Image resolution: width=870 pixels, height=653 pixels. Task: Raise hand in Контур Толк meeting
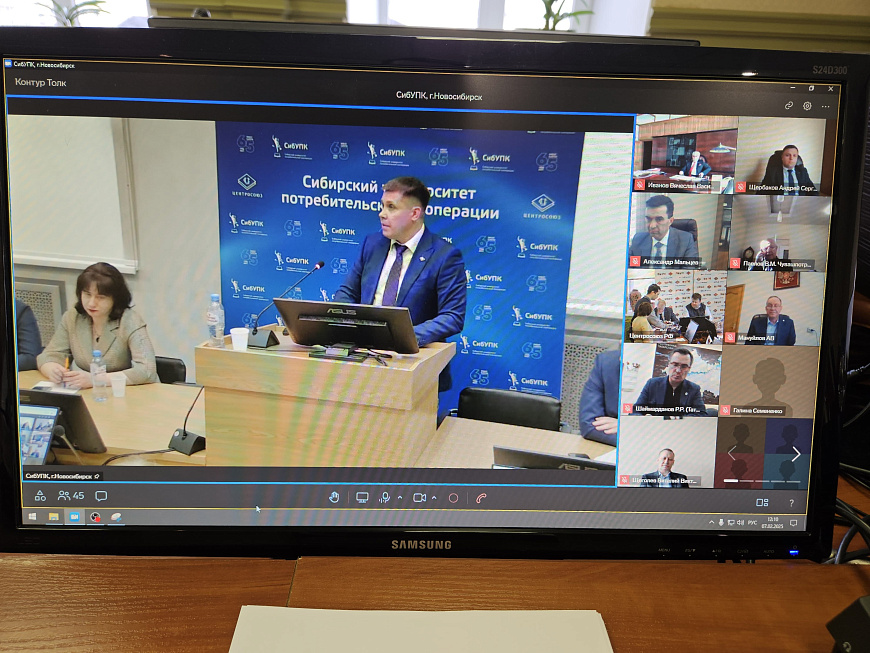click(334, 497)
